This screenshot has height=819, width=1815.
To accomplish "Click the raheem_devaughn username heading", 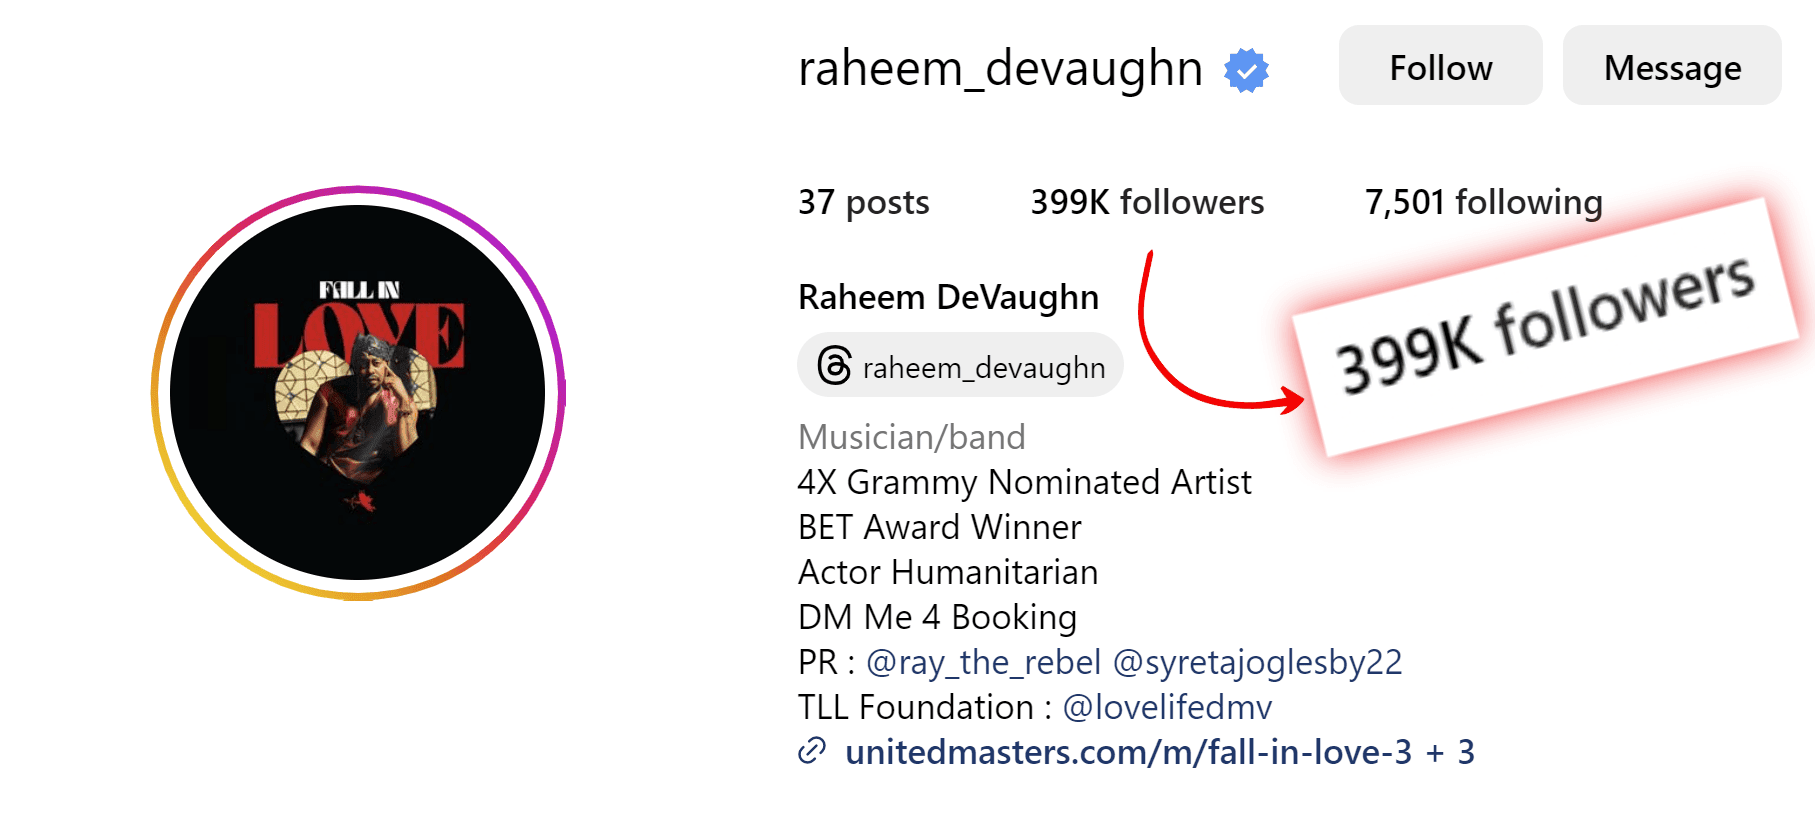I will [x=1000, y=69].
